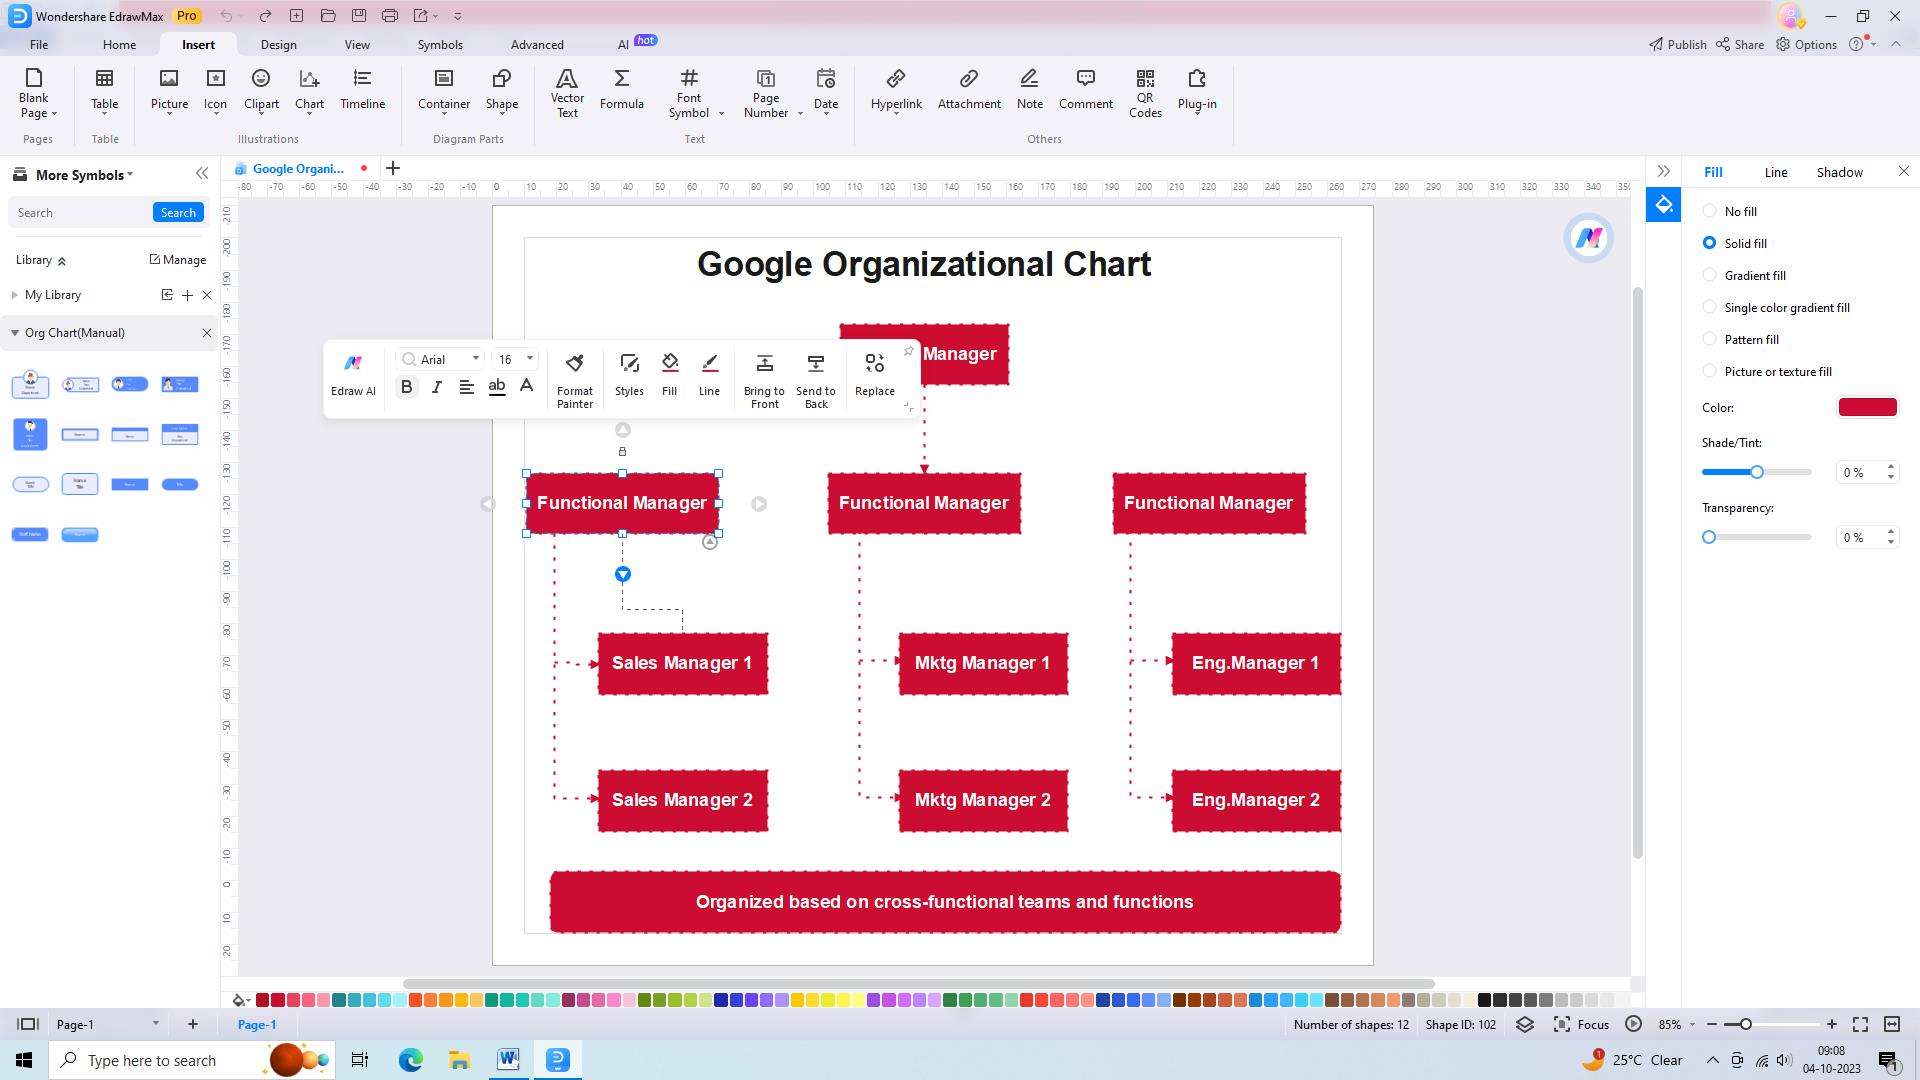Expand the My Library tree section
This screenshot has height=1080, width=1920.
coord(15,295)
